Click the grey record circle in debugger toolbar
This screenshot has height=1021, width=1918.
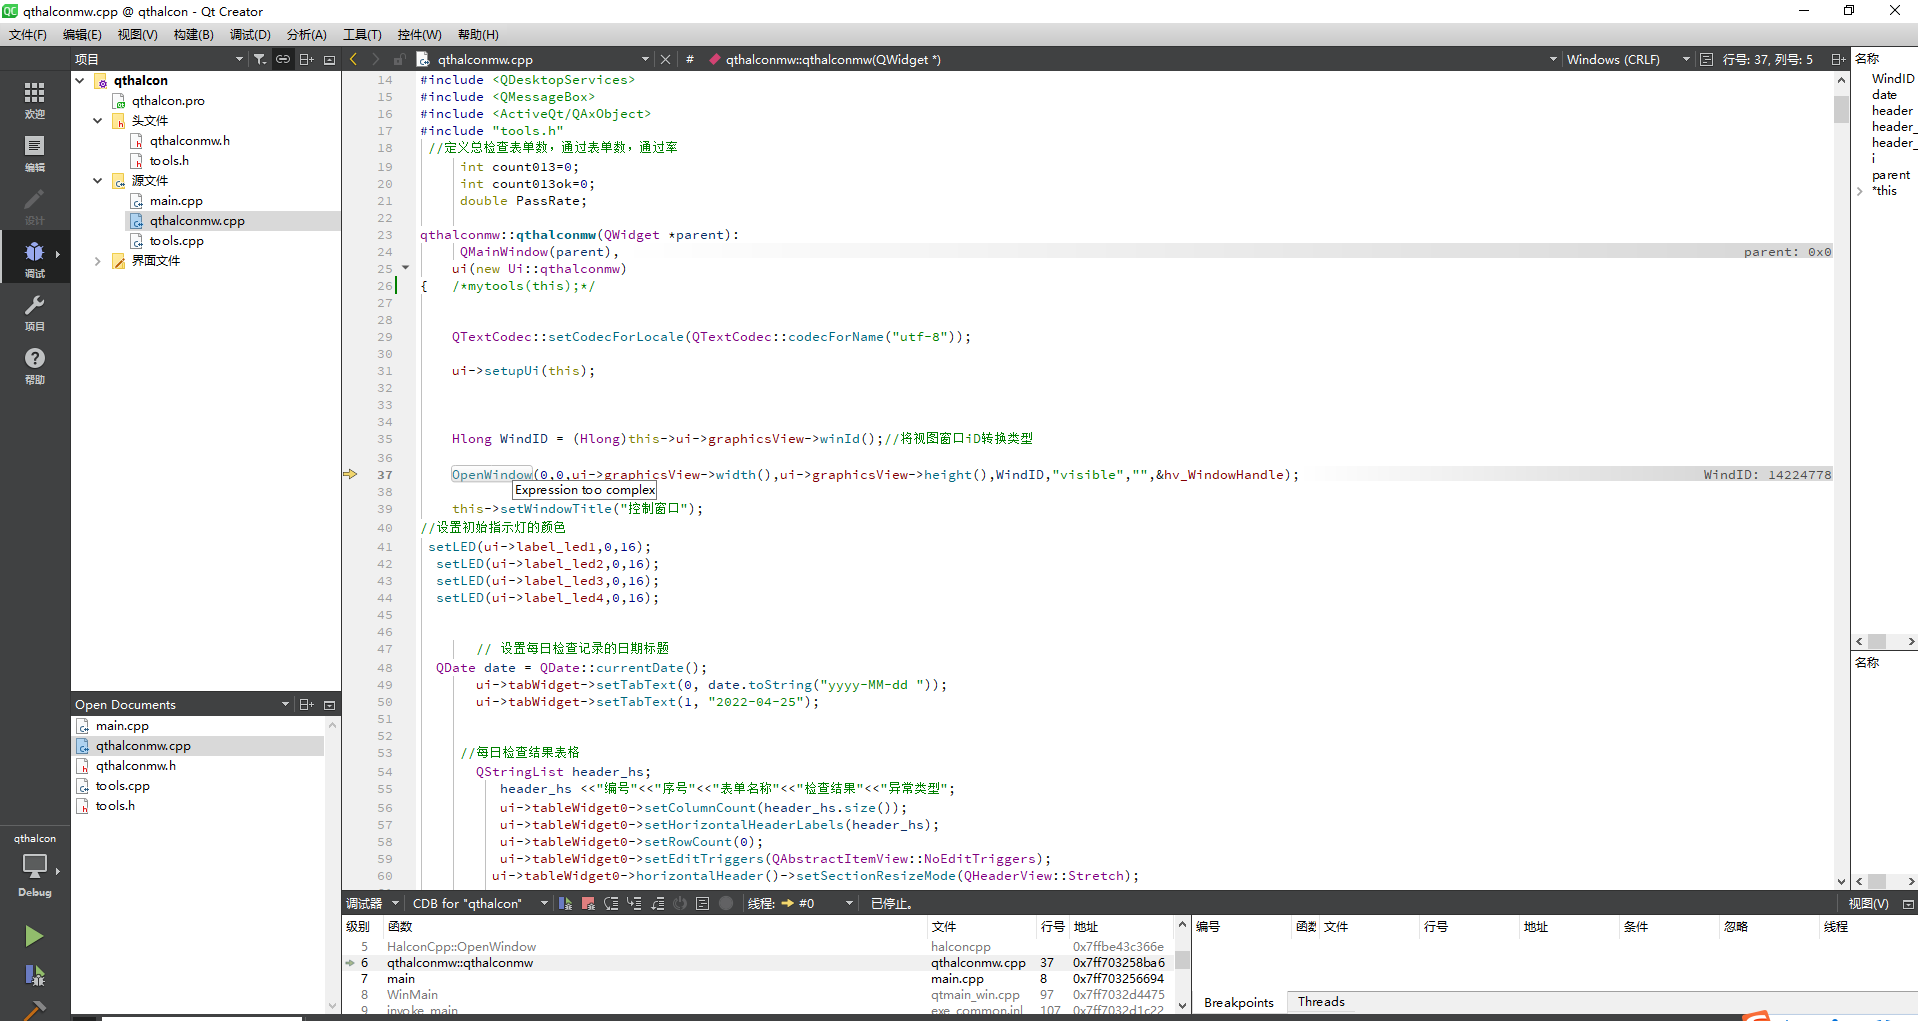(726, 903)
